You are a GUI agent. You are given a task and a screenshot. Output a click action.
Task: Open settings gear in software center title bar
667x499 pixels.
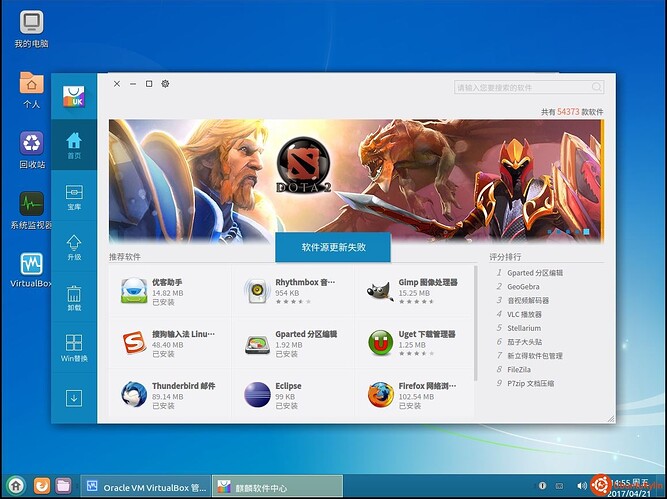(x=165, y=84)
